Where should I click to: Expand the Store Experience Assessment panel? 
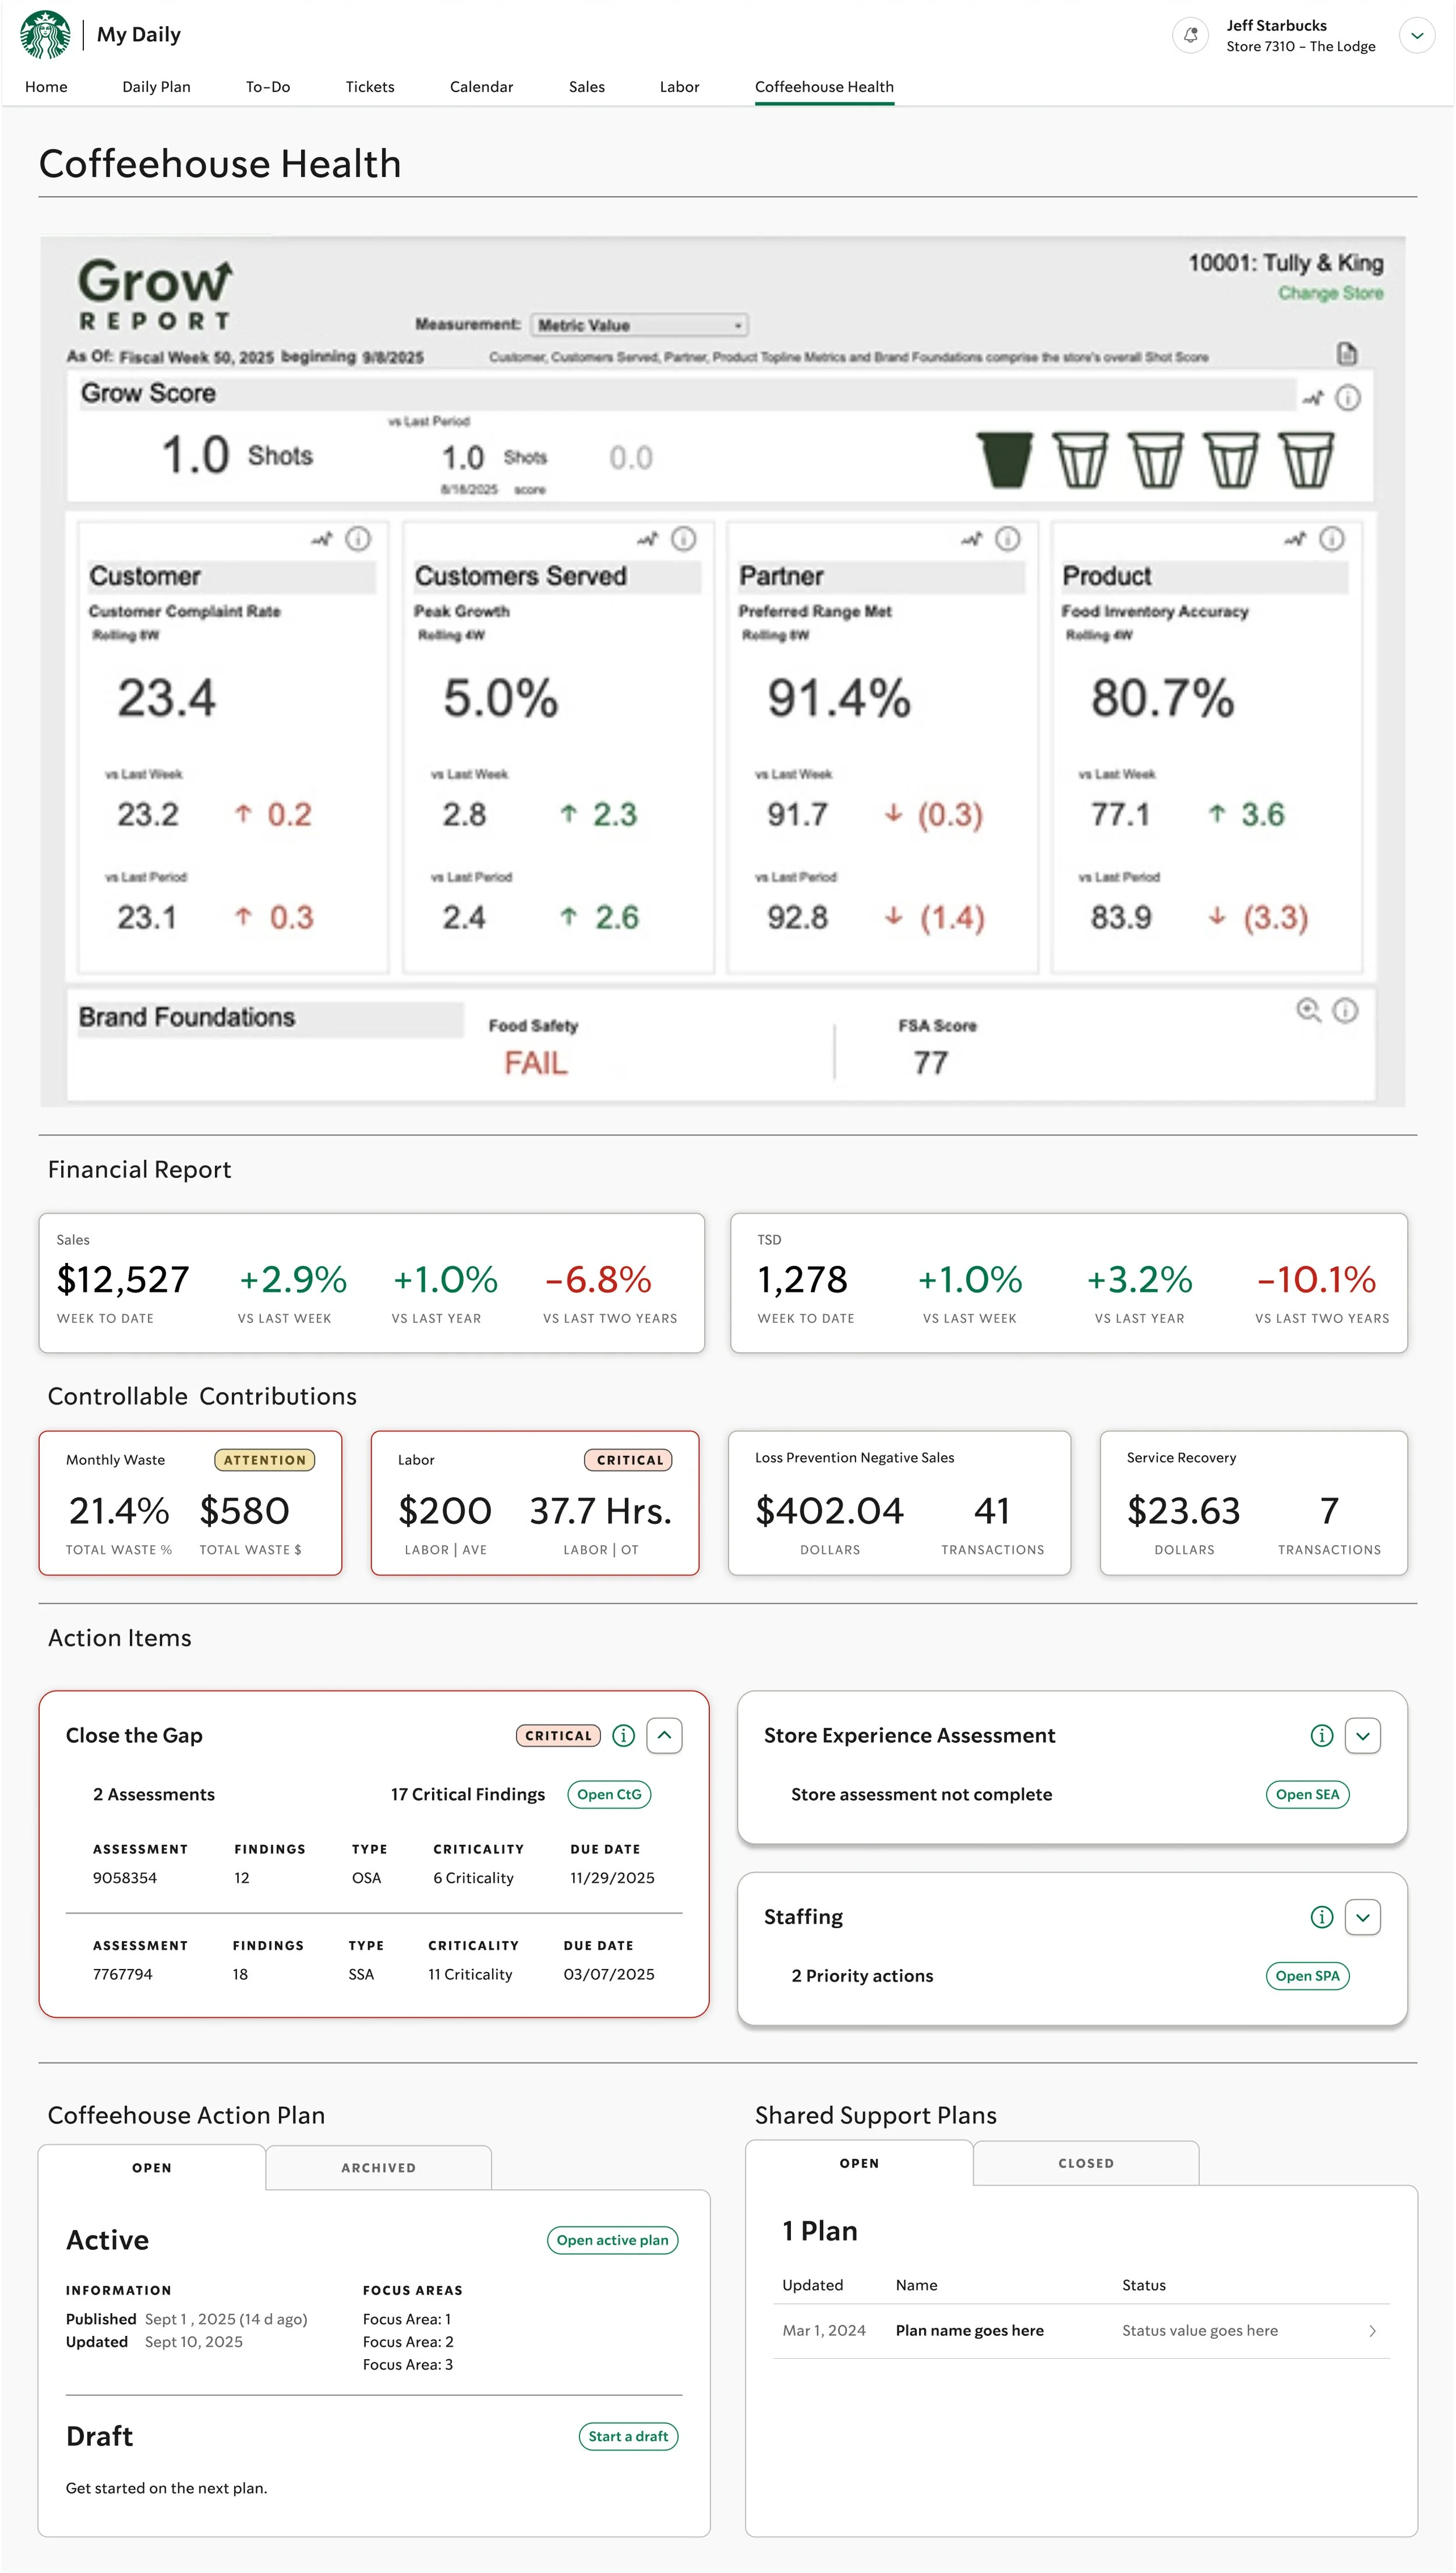coord(1362,1735)
